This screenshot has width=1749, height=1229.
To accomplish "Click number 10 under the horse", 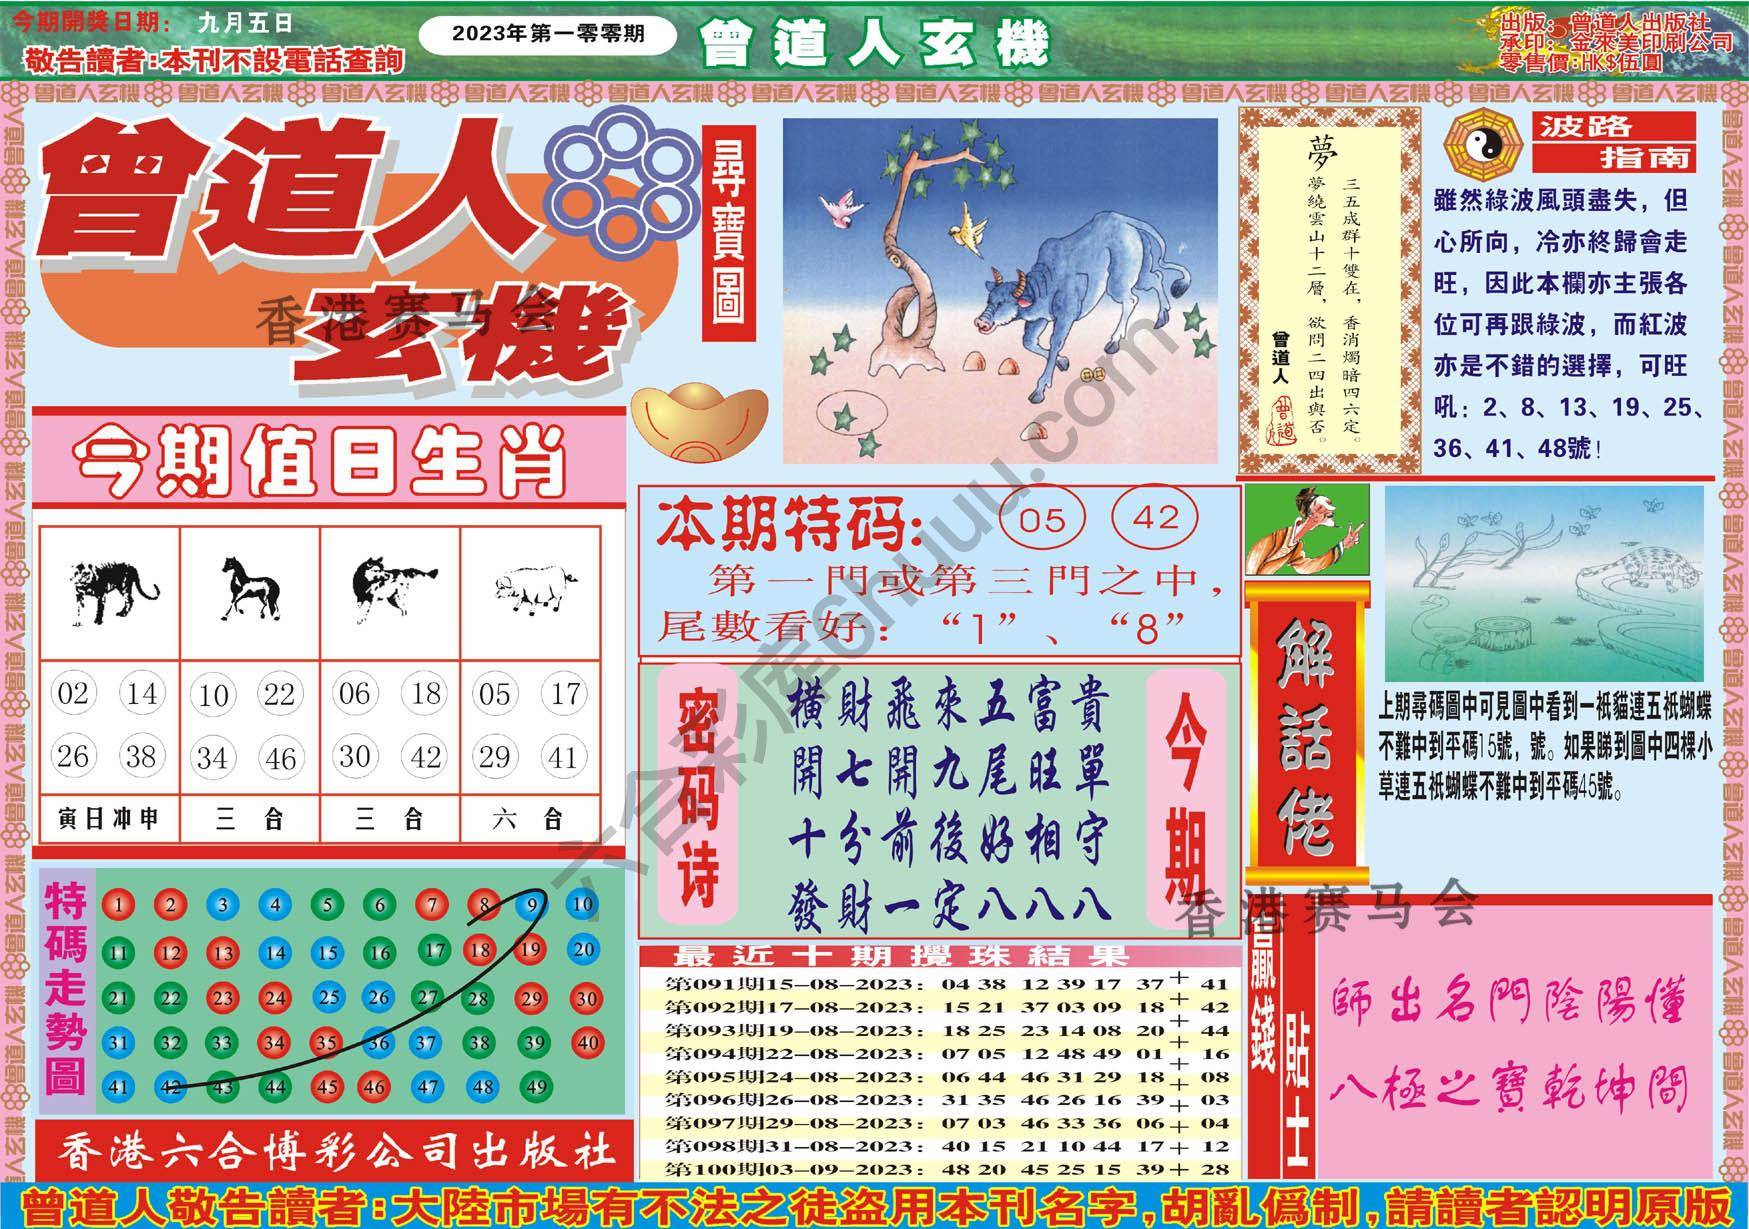I will 212,695.
